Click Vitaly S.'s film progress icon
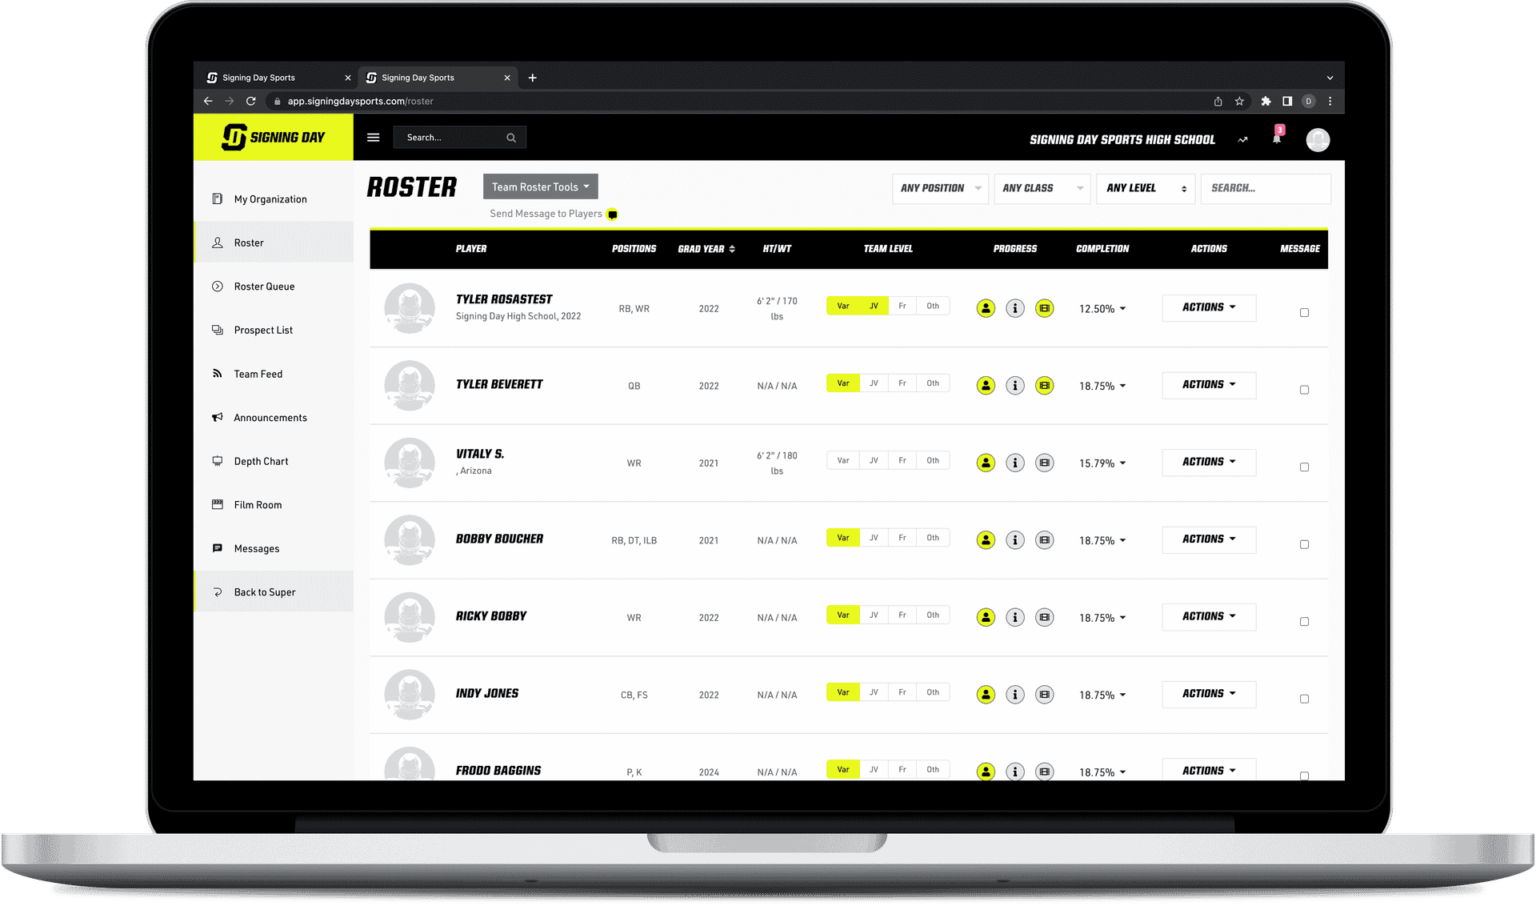The height and width of the screenshot is (906, 1536). point(1044,463)
